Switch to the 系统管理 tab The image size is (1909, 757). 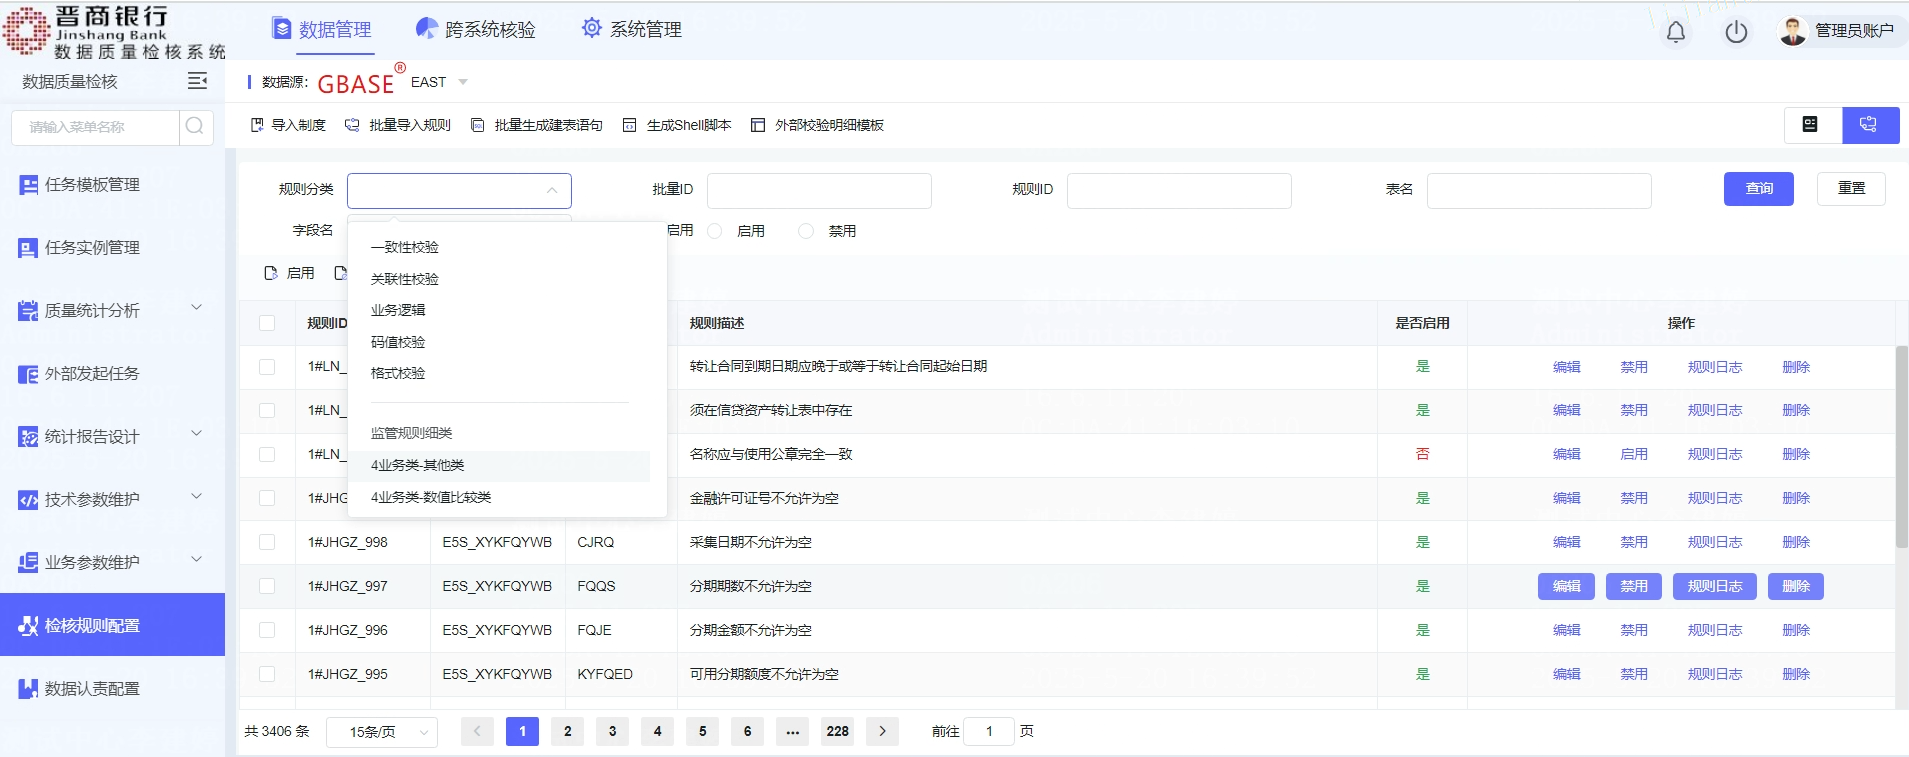[632, 30]
